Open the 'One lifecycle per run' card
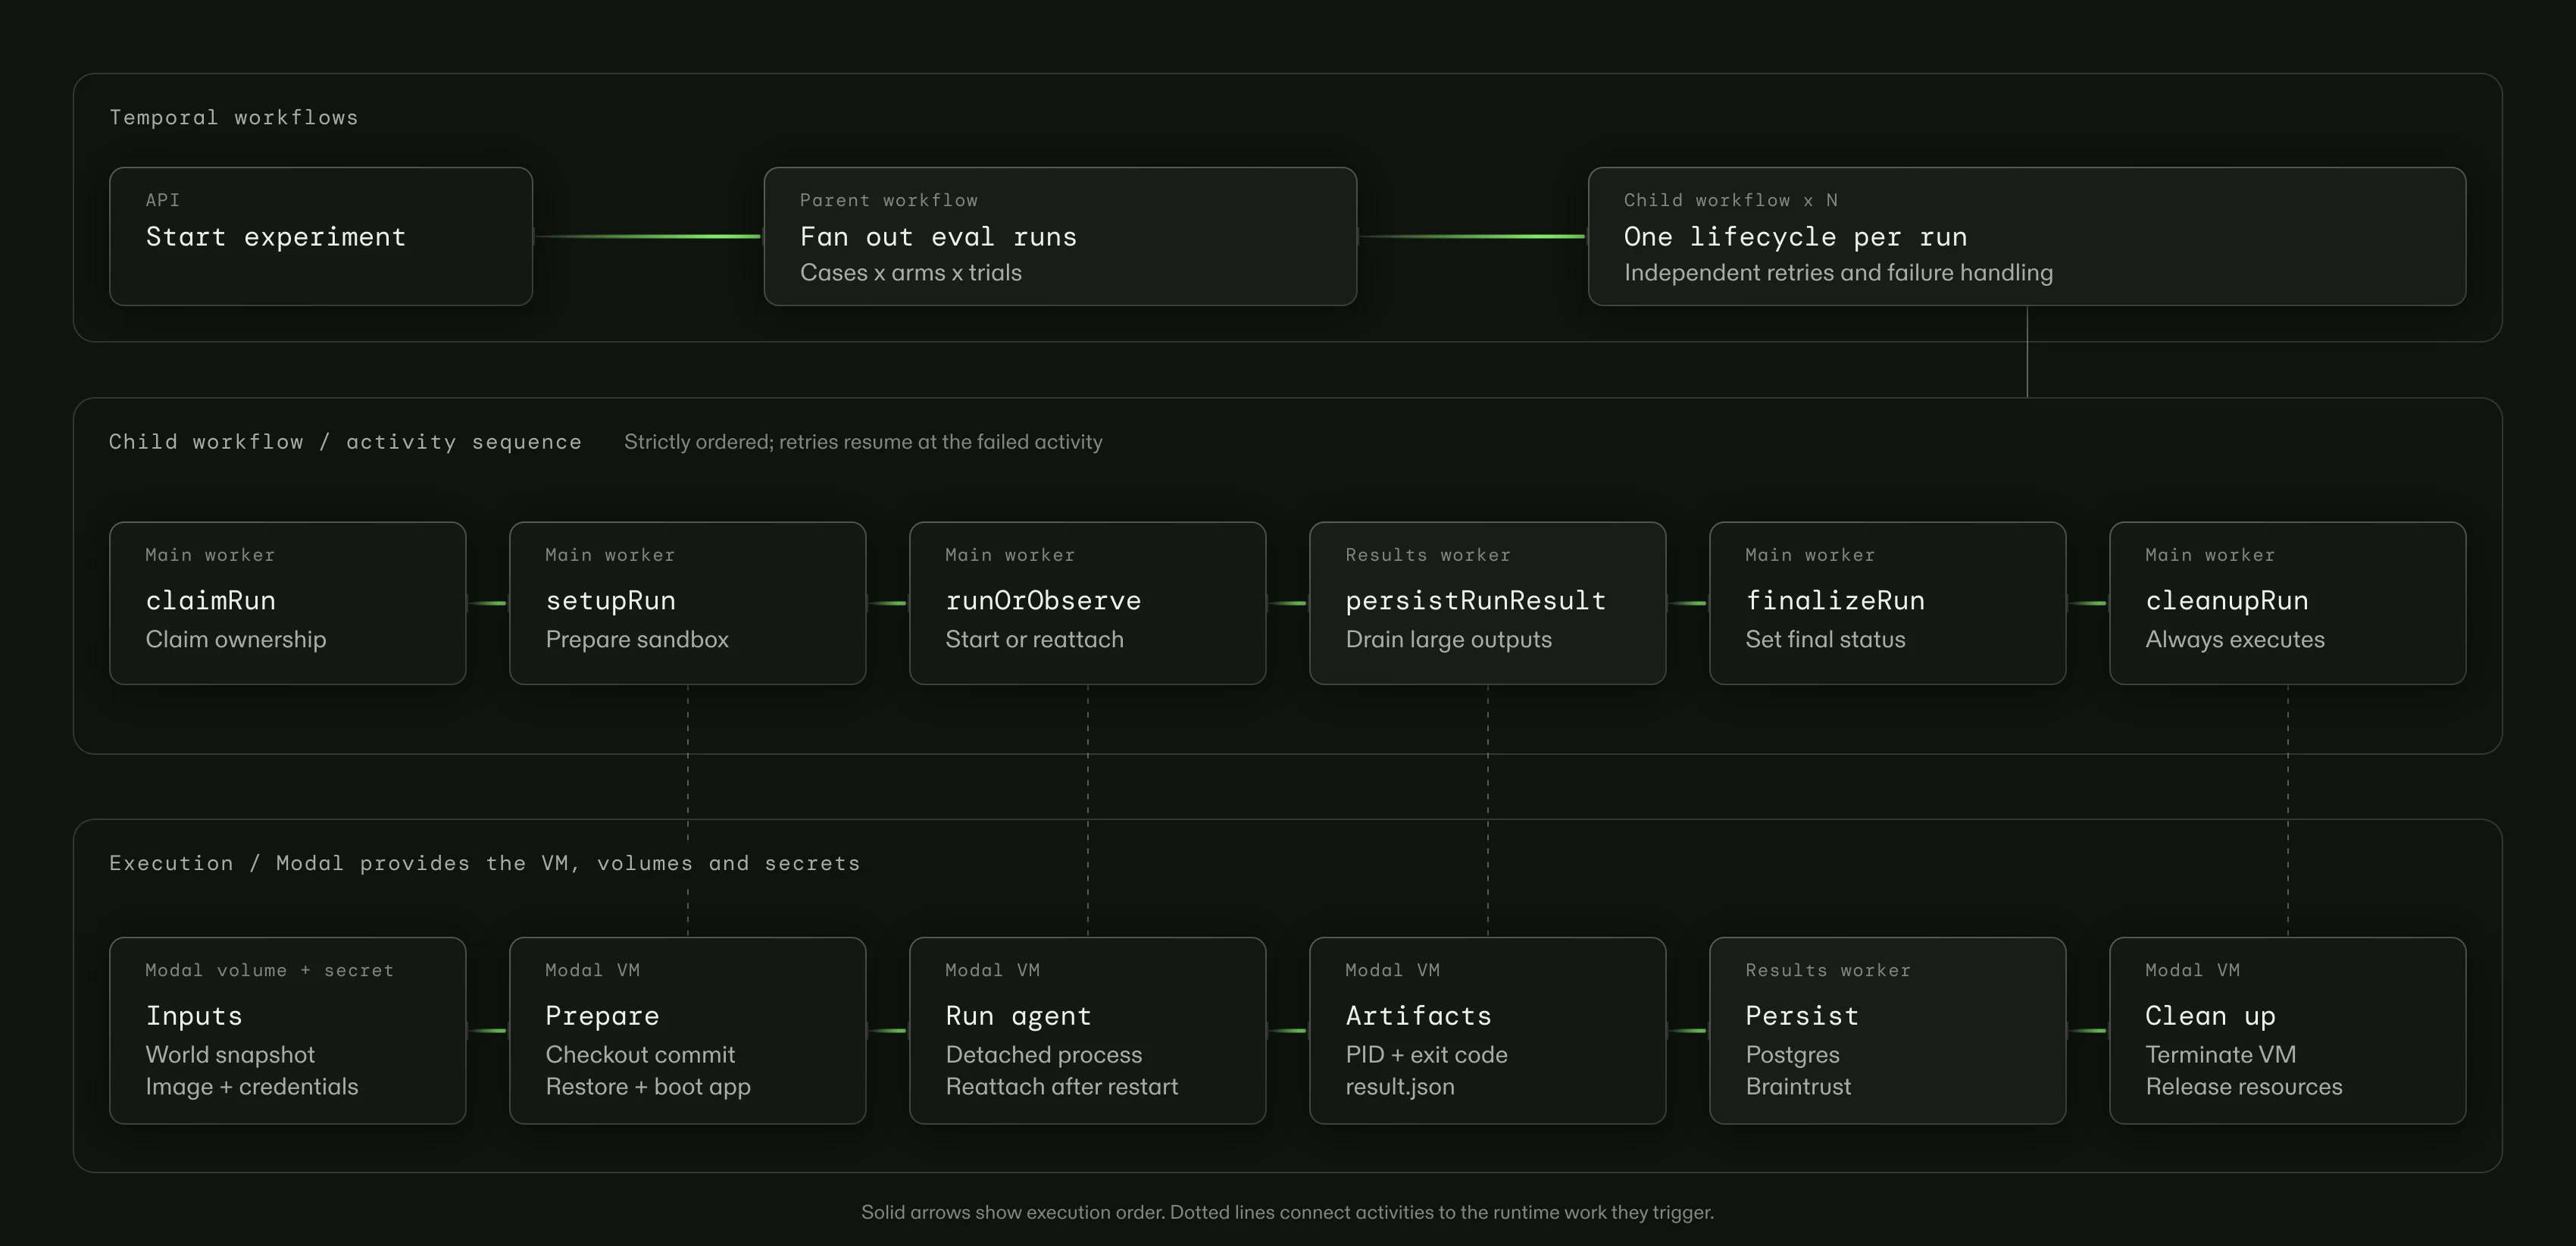The width and height of the screenshot is (2576, 1246). pos(2027,236)
